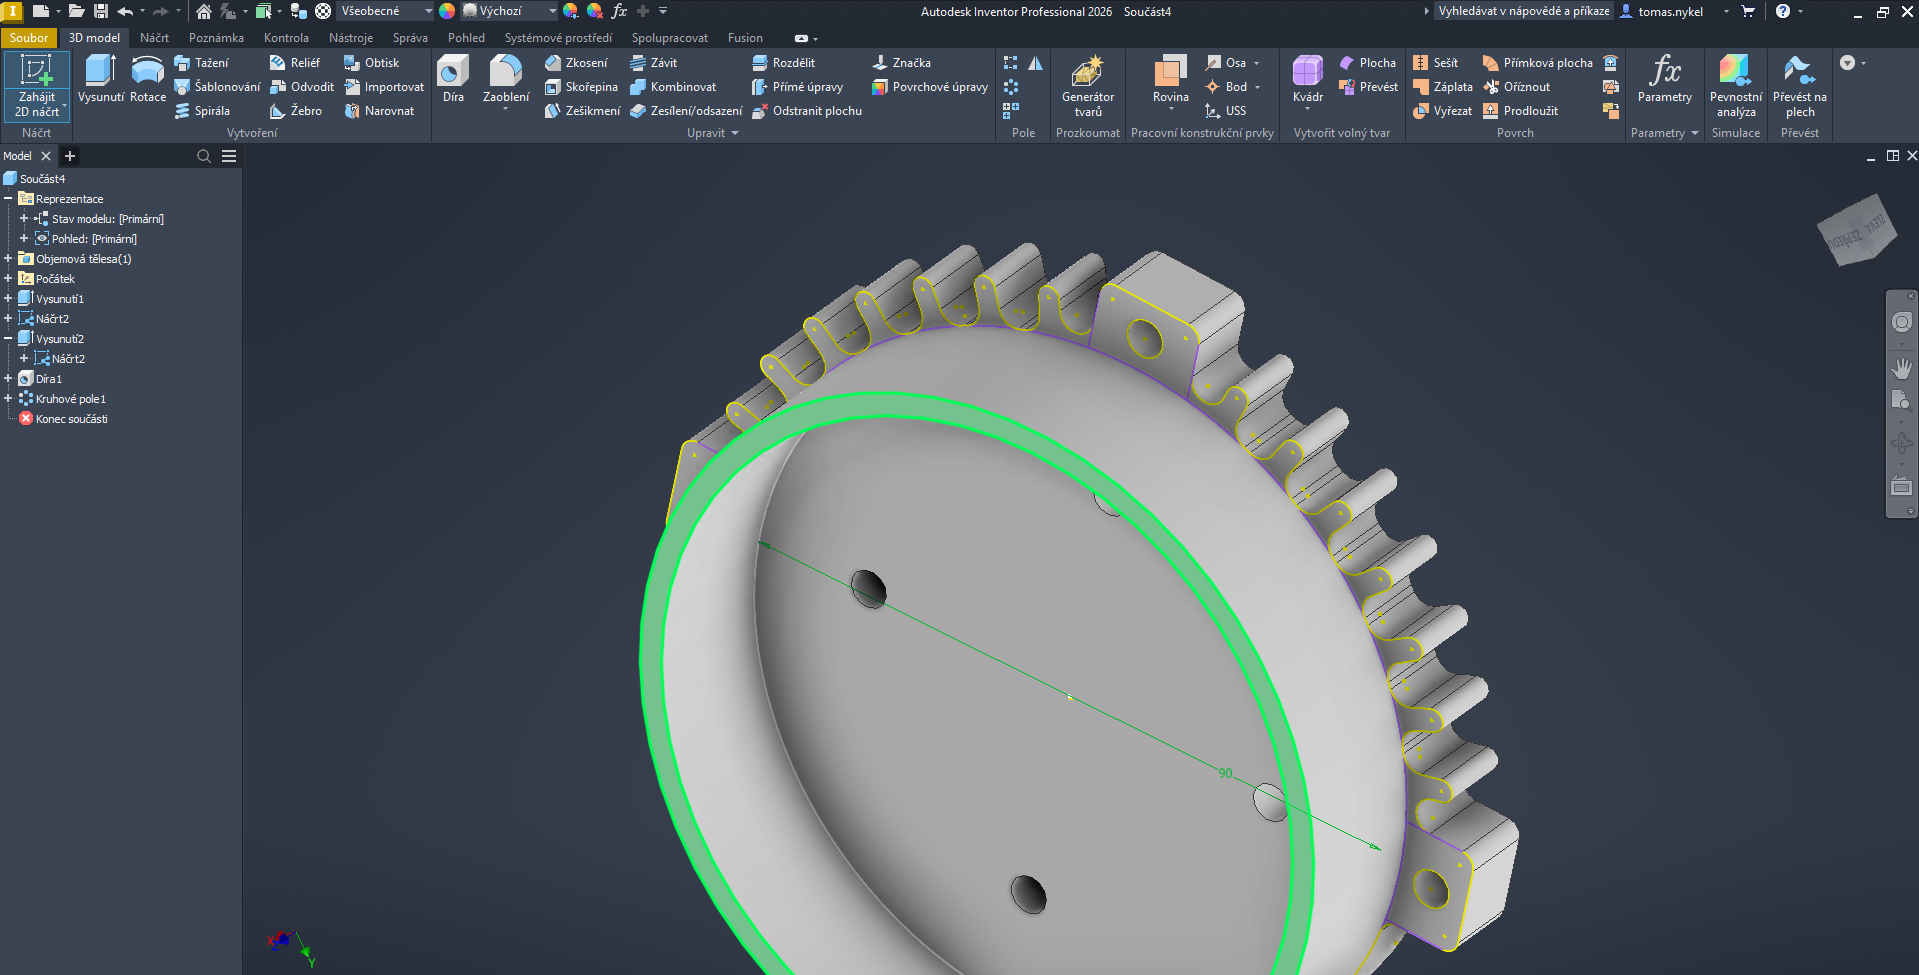Open the model browser hamburger menu

coord(229,156)
